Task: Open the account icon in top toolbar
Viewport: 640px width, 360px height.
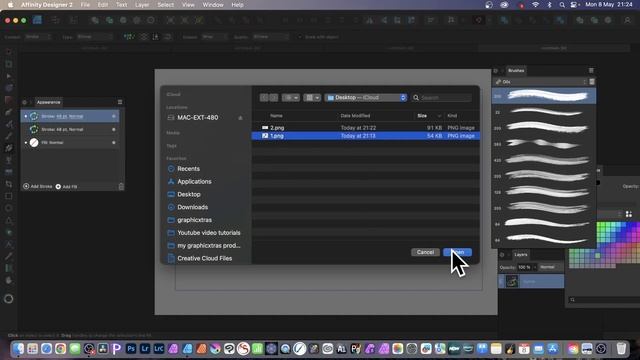Action: (627, 20)
